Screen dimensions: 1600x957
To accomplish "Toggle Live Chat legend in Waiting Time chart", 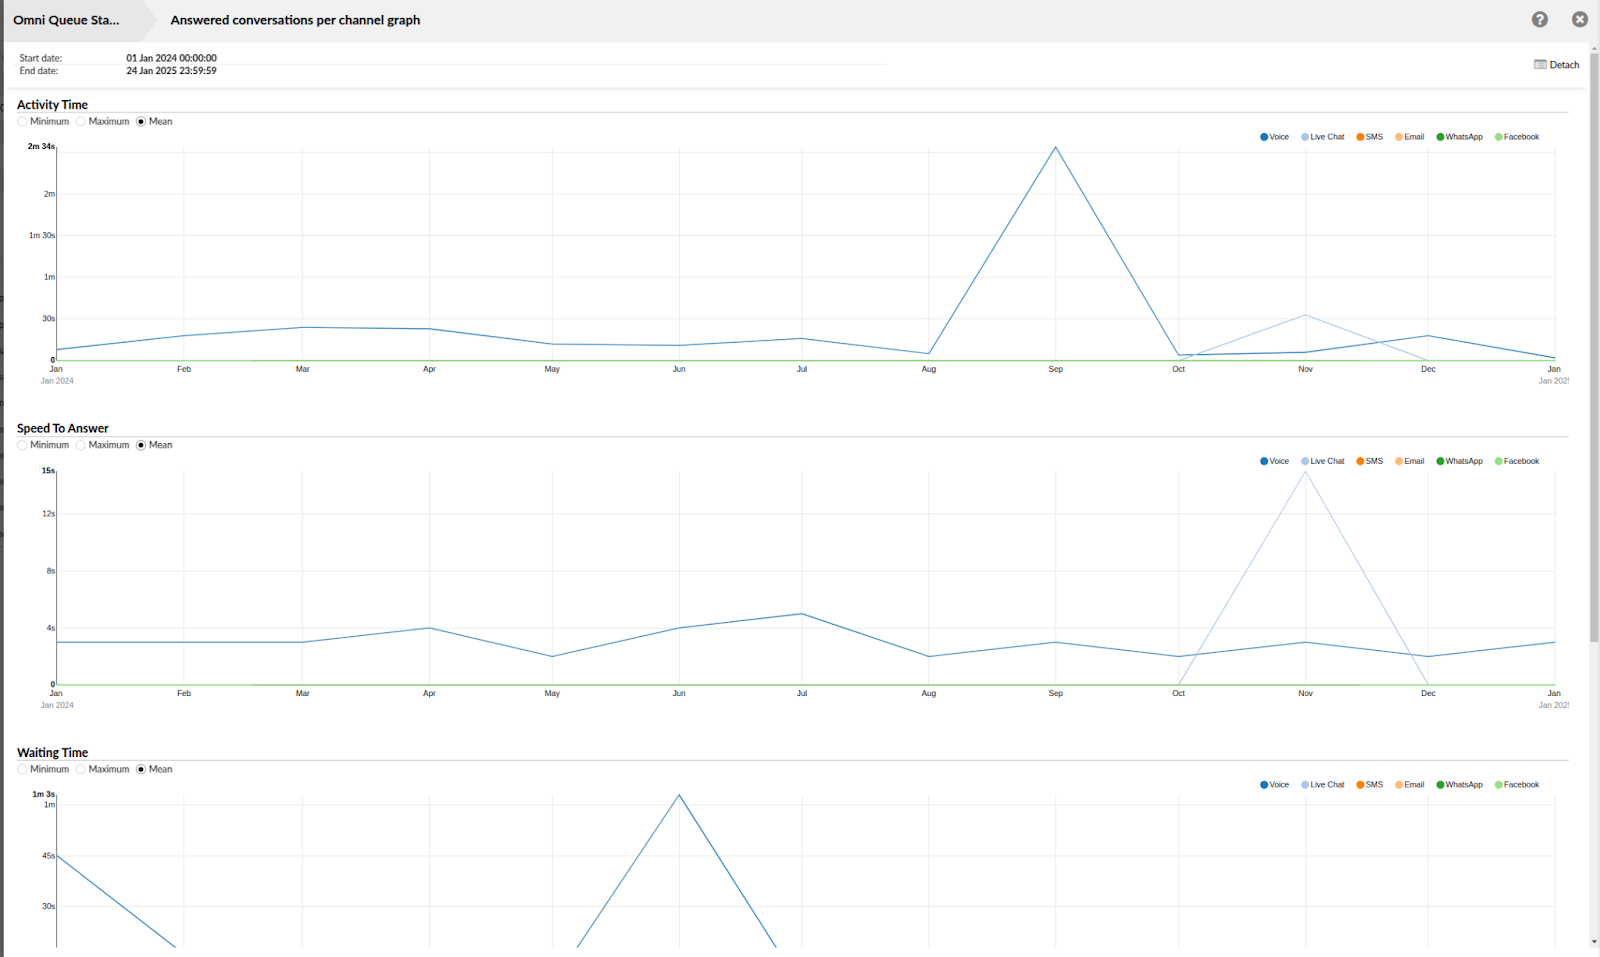I will point(1323,785).
